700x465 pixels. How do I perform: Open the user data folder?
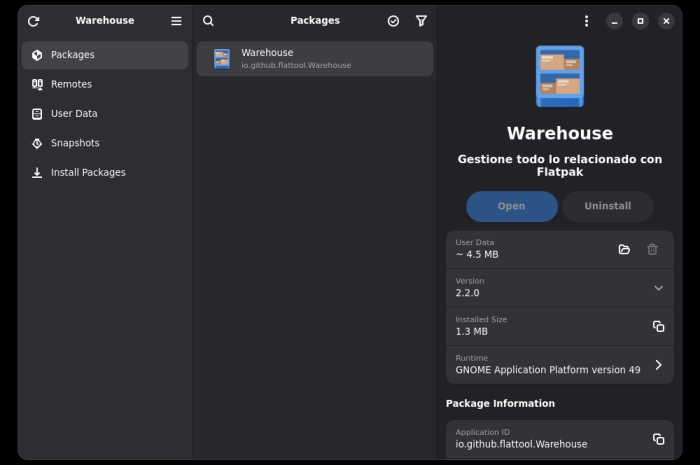tap(624, 249)
